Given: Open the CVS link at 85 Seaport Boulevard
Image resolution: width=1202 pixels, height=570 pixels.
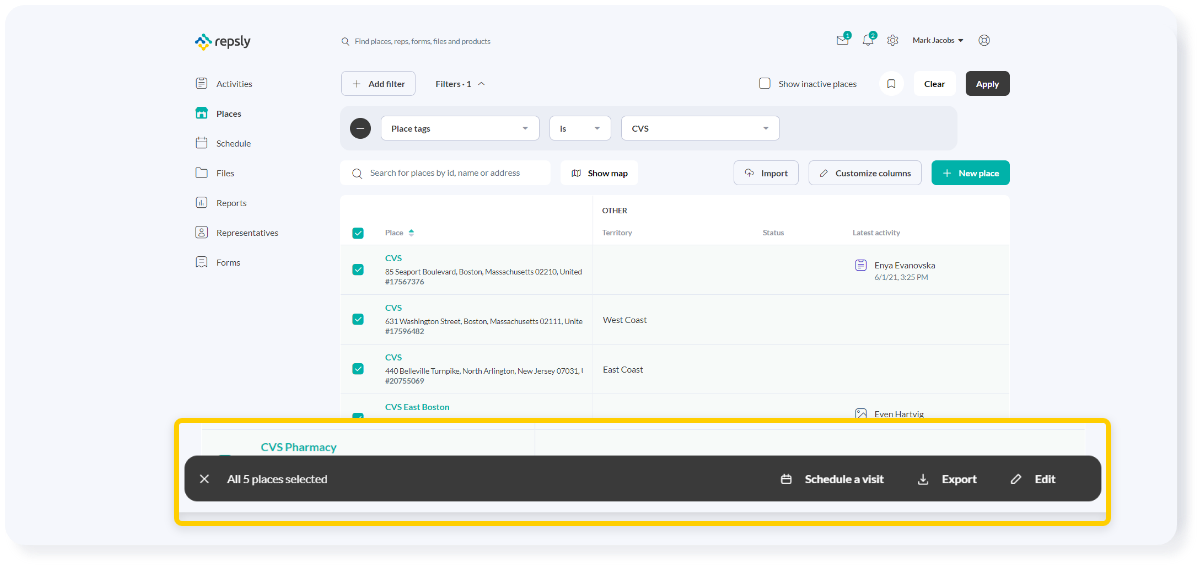Looking at the screenshot, I should coord(393,258).
